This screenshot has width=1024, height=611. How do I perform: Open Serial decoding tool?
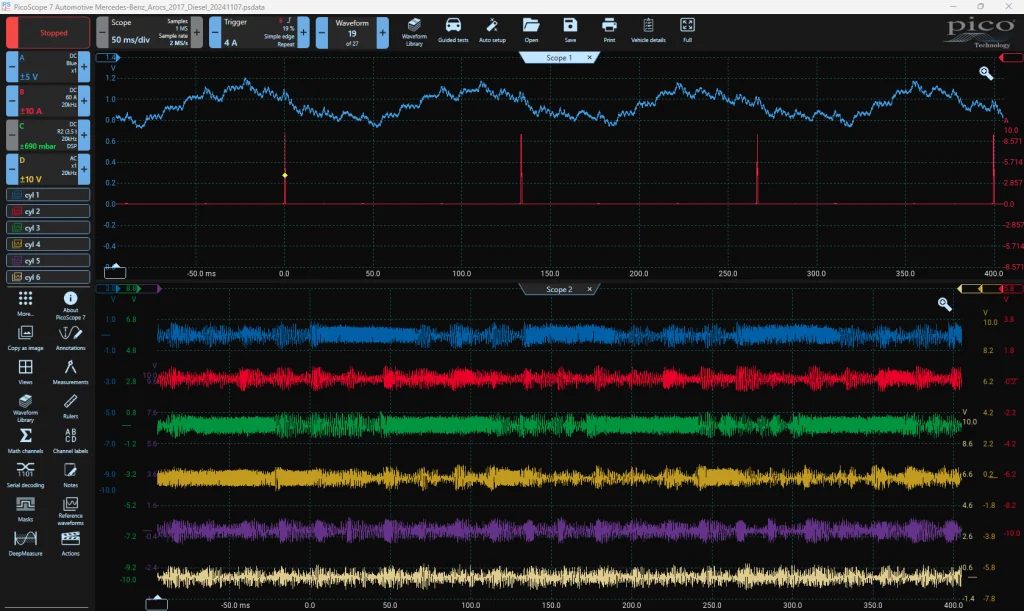pyautogui.click(x=25, y=475)
